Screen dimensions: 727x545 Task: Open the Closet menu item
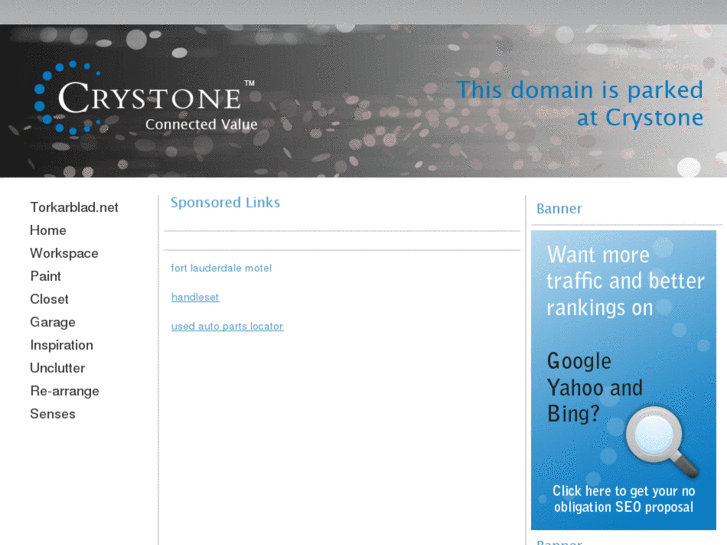click(x=49, y=299)
